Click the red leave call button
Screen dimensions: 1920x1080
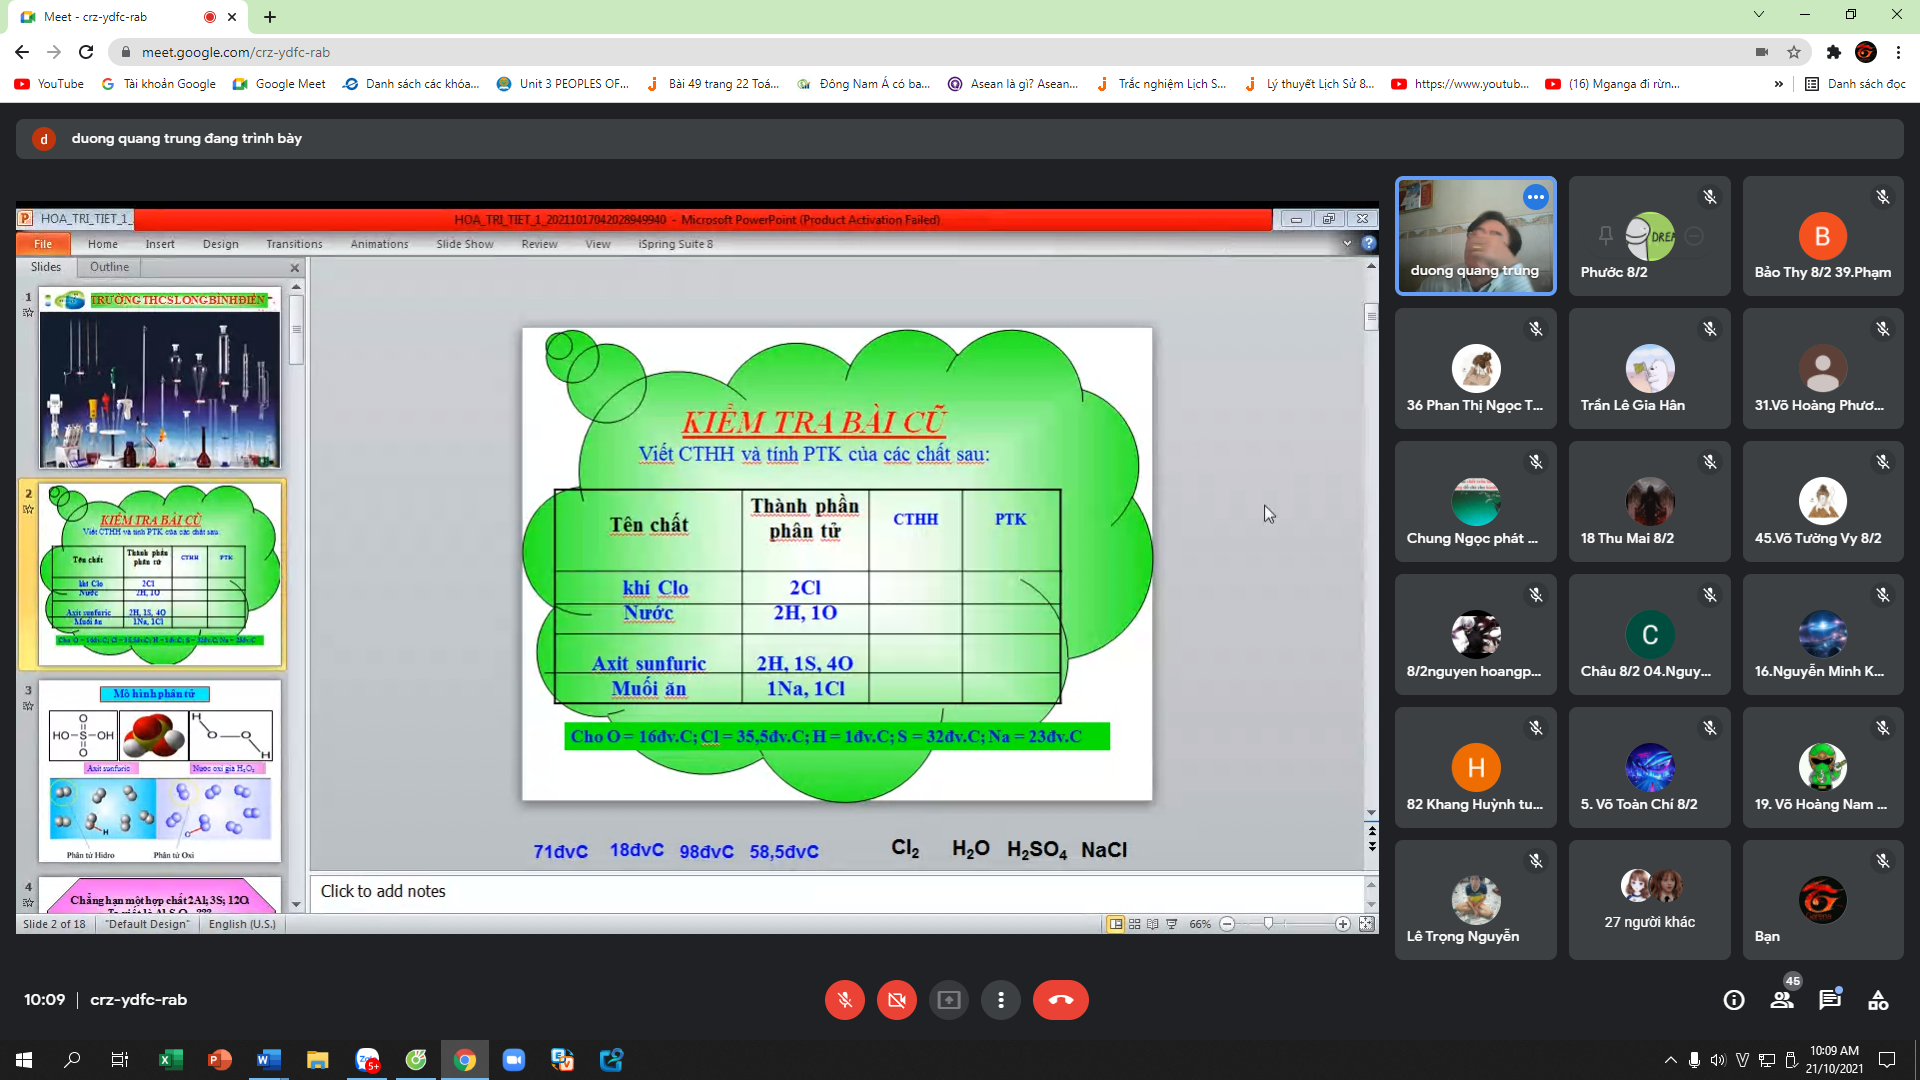1060,1000
